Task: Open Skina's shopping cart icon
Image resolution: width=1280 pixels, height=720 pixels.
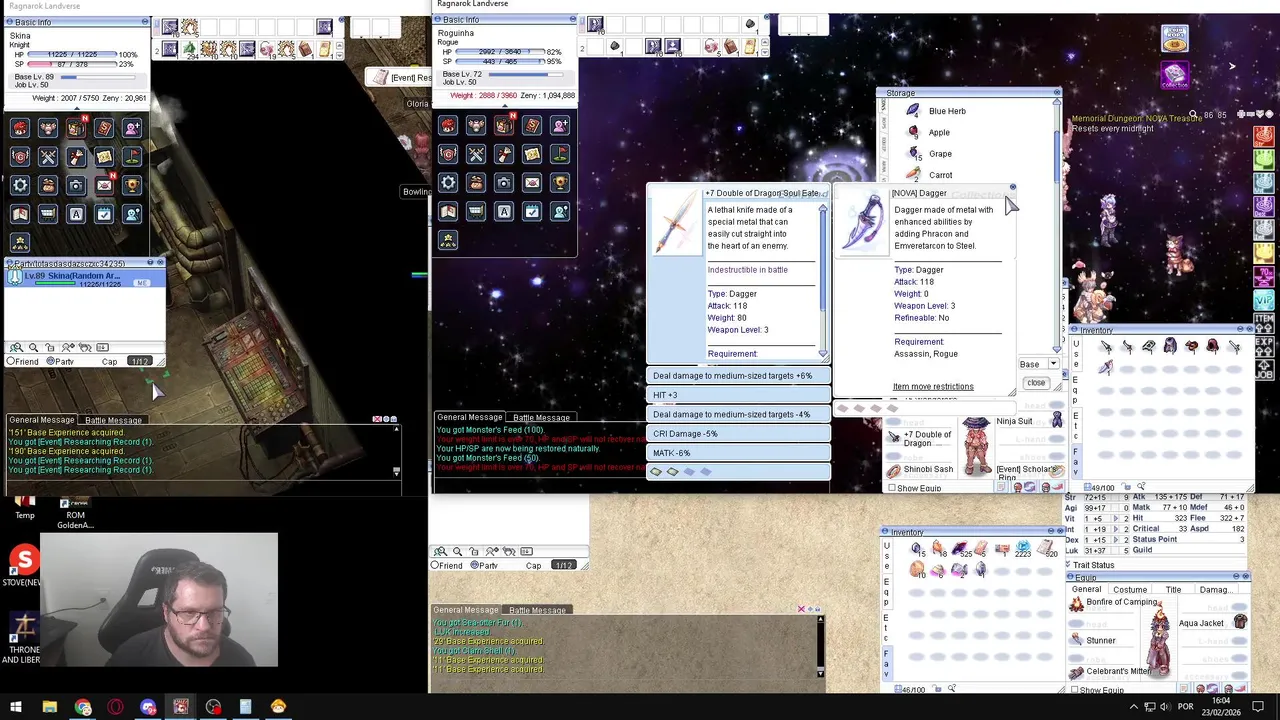Action: coord(48,214)
